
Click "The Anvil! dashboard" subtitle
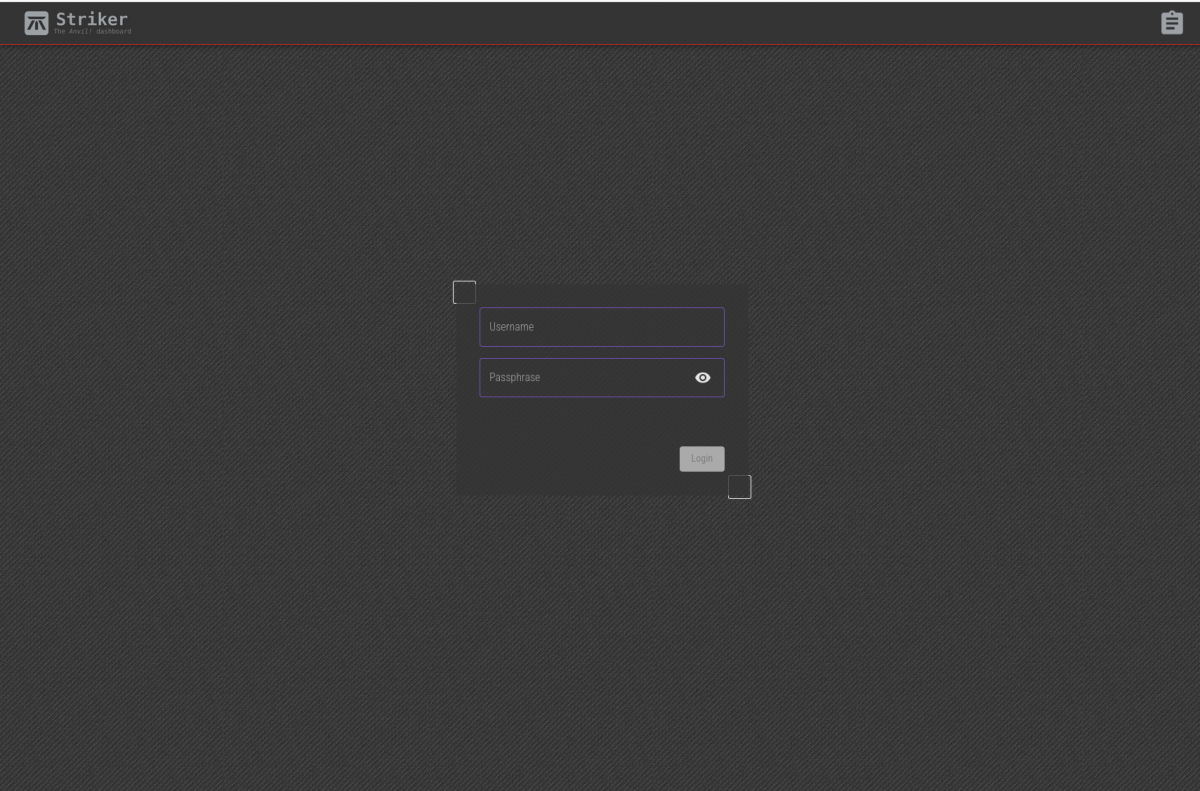click(x=92, y=32)
